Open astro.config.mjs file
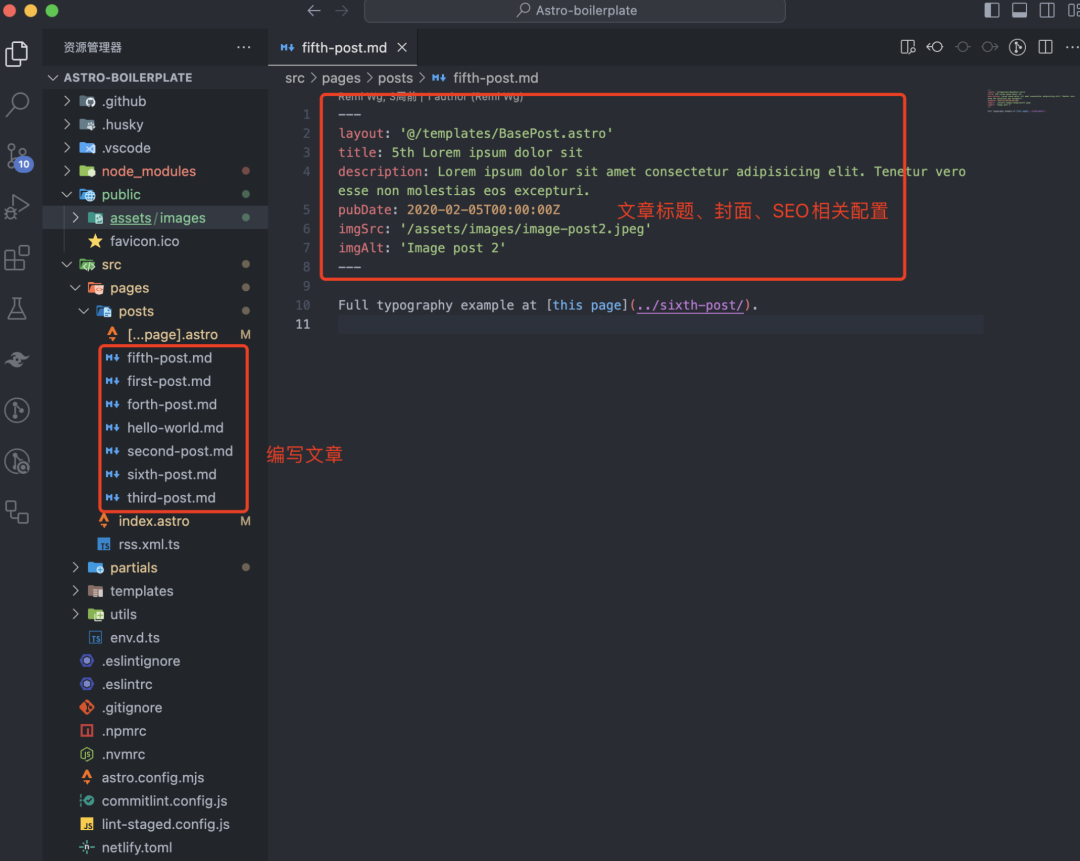Screen dimensions: 1080x861 pos(152,778)
